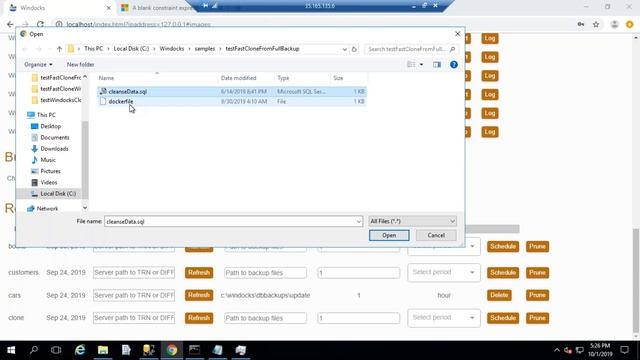640x360 pixels.
Task: Open Desktop in navigation tree
Action: [x=46, y=126]
